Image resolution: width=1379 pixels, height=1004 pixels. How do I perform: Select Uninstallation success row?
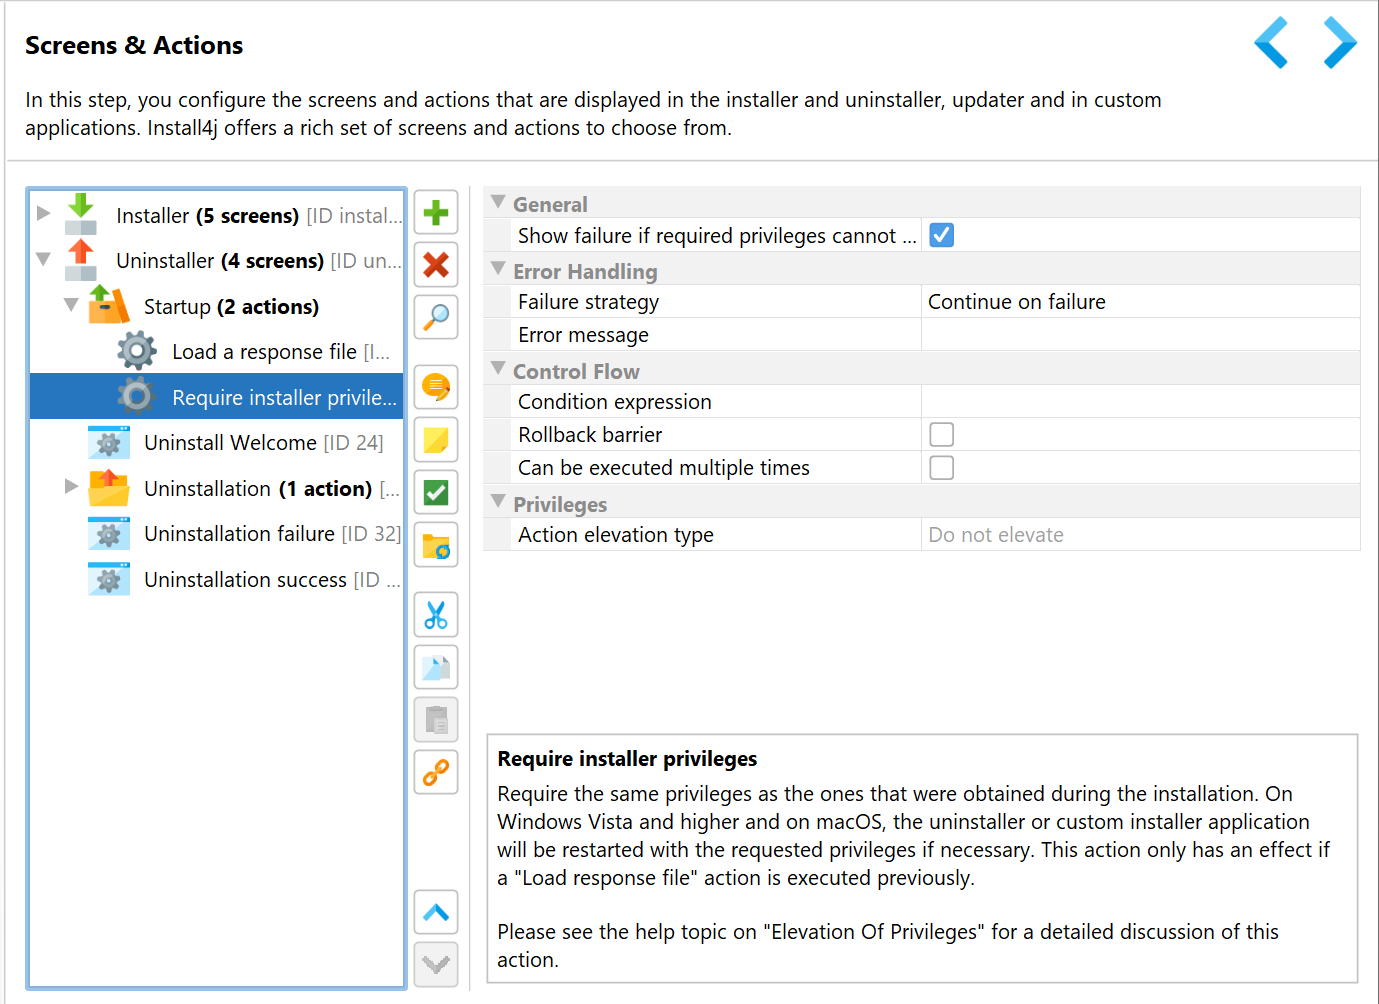click(x=217, y=580)
